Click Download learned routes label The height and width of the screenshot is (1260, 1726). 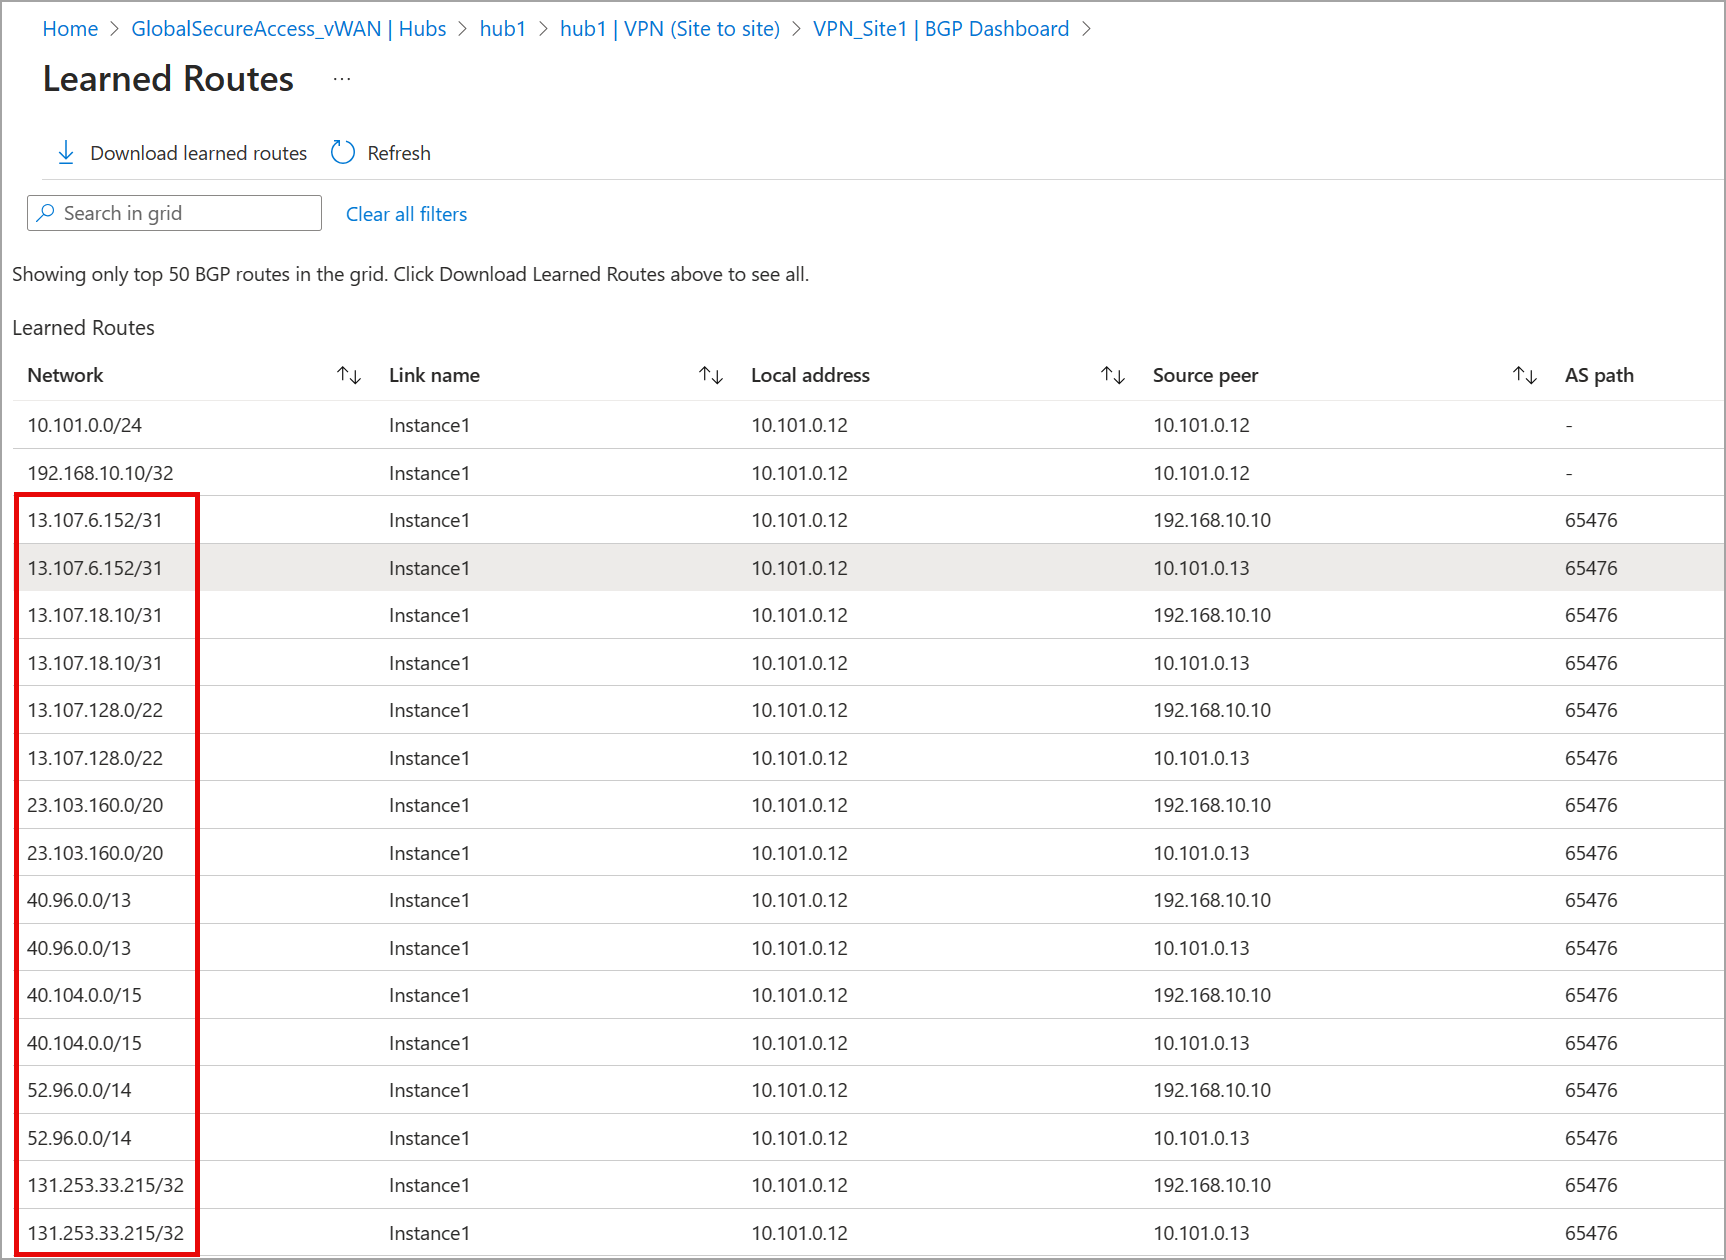pyautogui.click(x=199, y=153)
